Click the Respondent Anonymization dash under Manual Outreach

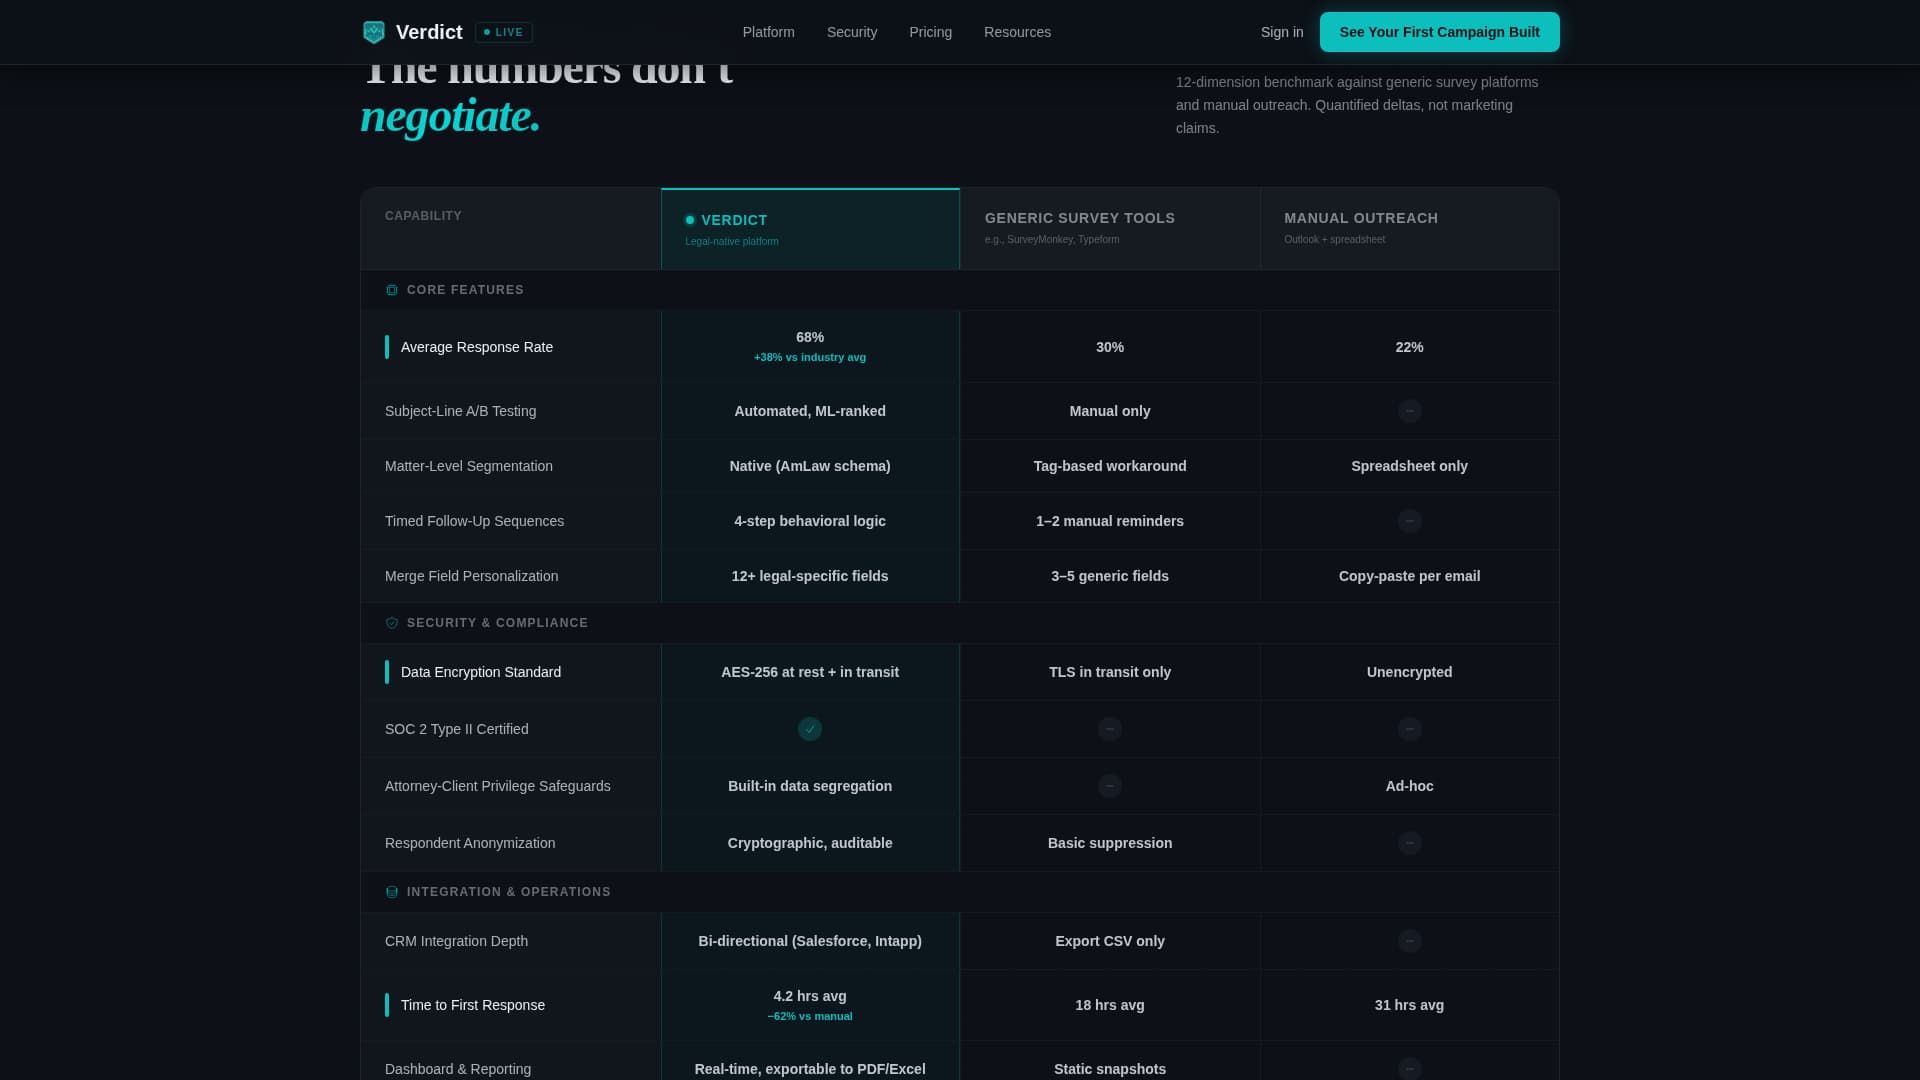pos(1410,843)
